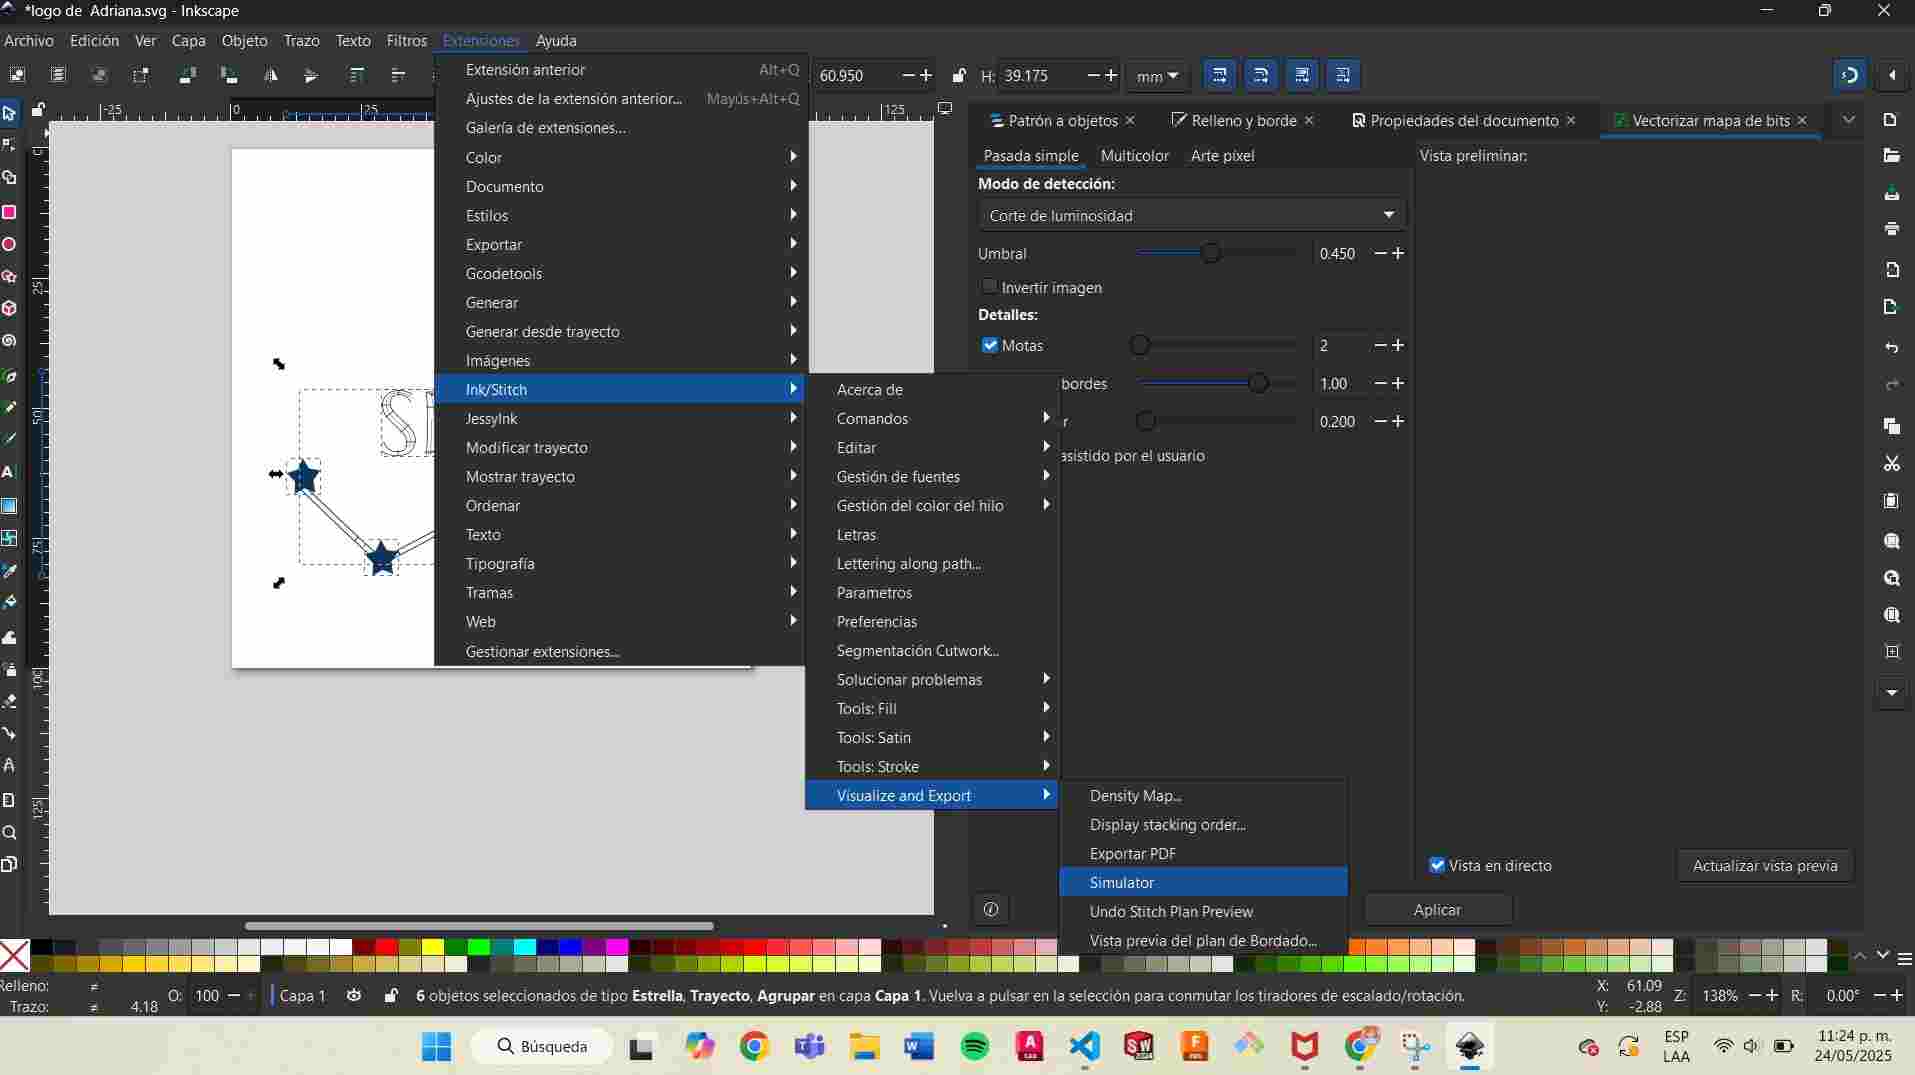Screen dimensions: 1915x1075
Task: Toggle the canvas ruler guide lock
Action: (x=38, y=109)
